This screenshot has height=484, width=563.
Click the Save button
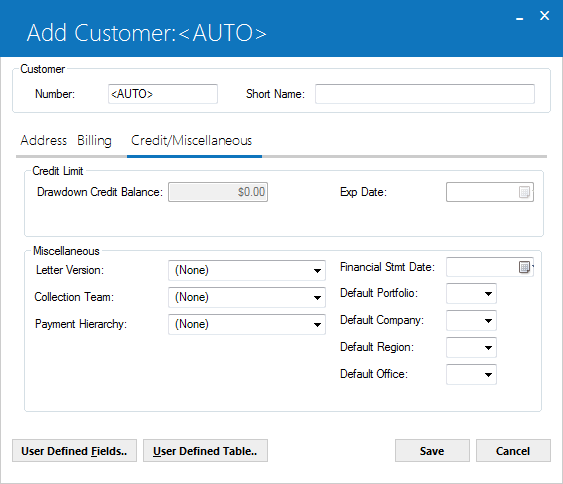click(432, 451)
